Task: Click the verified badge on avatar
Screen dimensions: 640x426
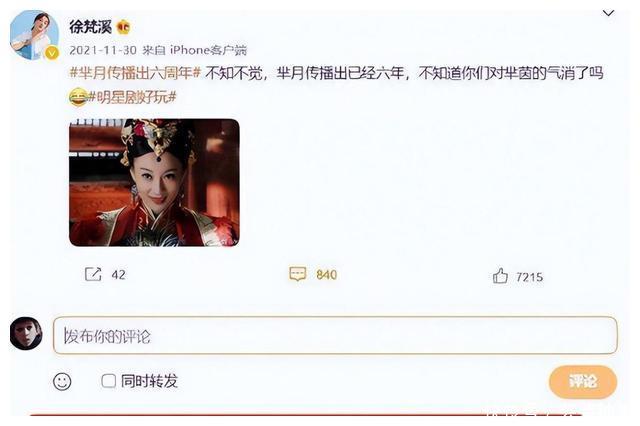Action: (x=52, y=53)
